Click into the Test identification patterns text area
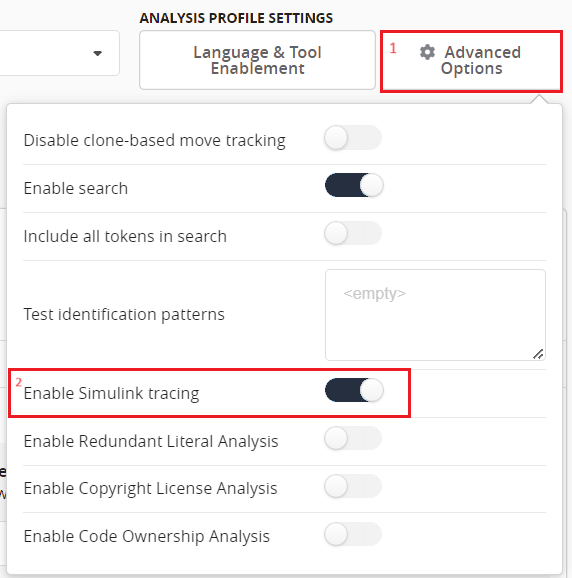 coord(435,315)
